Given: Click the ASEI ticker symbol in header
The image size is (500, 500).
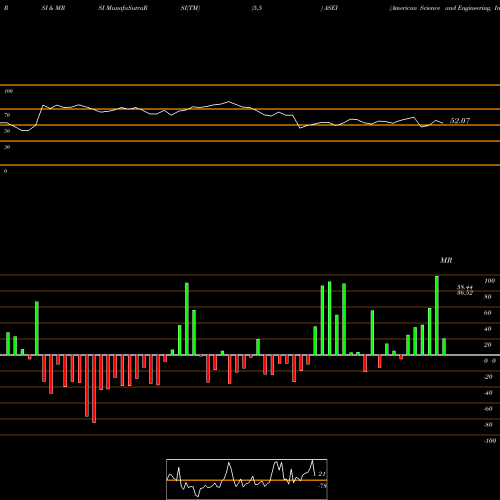Looking at the screenshot, I should [331, 8].
